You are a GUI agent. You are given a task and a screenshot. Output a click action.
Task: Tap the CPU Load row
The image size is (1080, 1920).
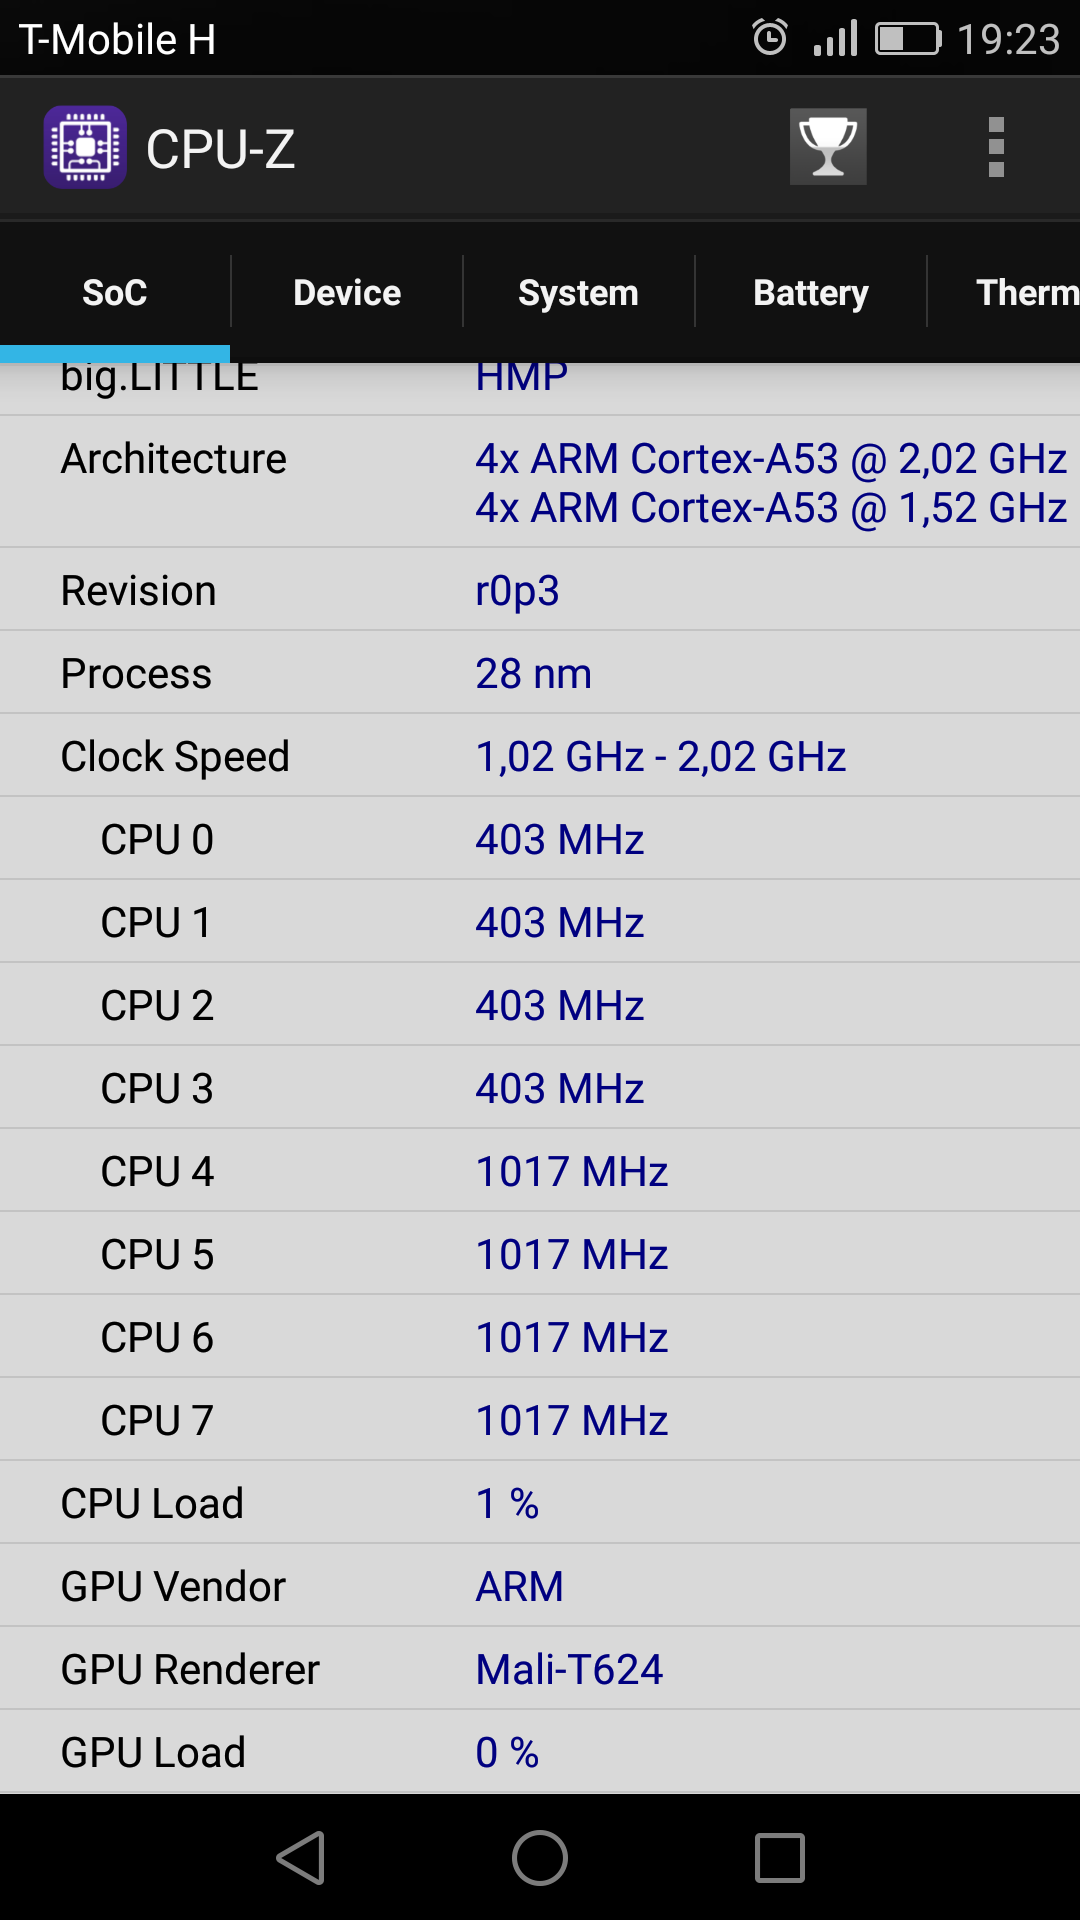pyautogui.click(x=540, y=1503)
